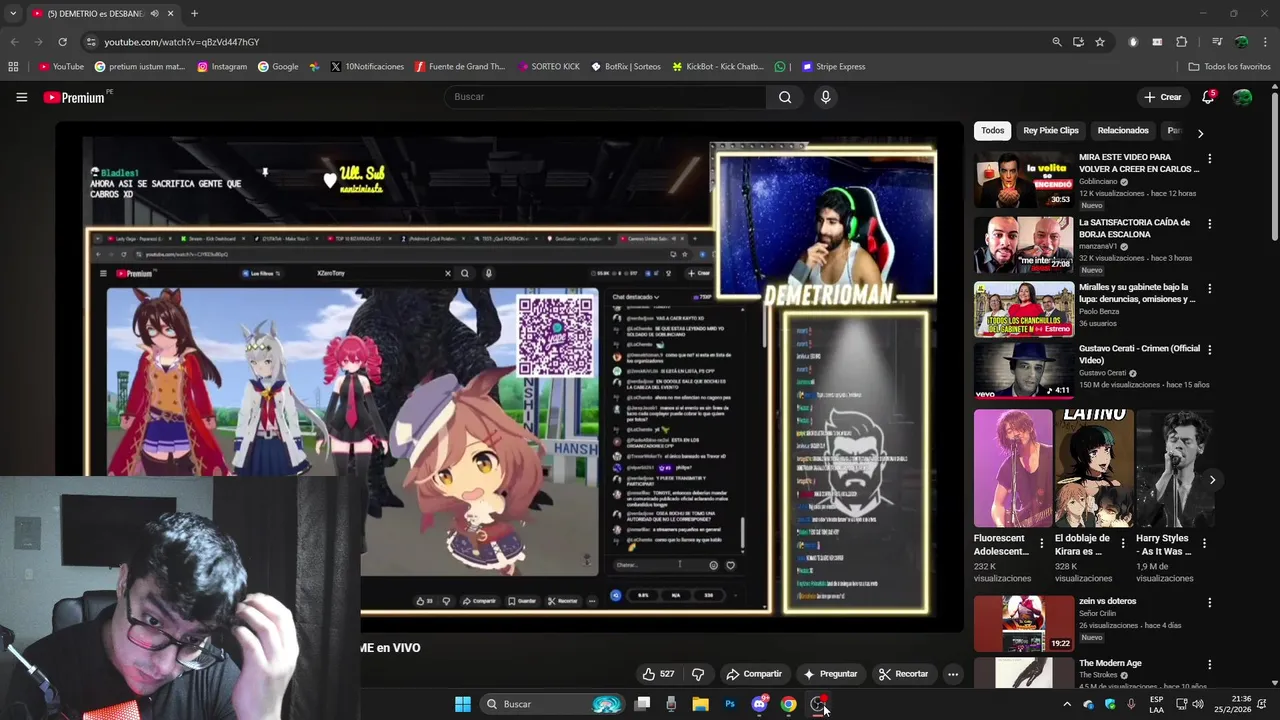
Task: Click the page vertical scrollbar
Action: click(x=1274, y=165)
